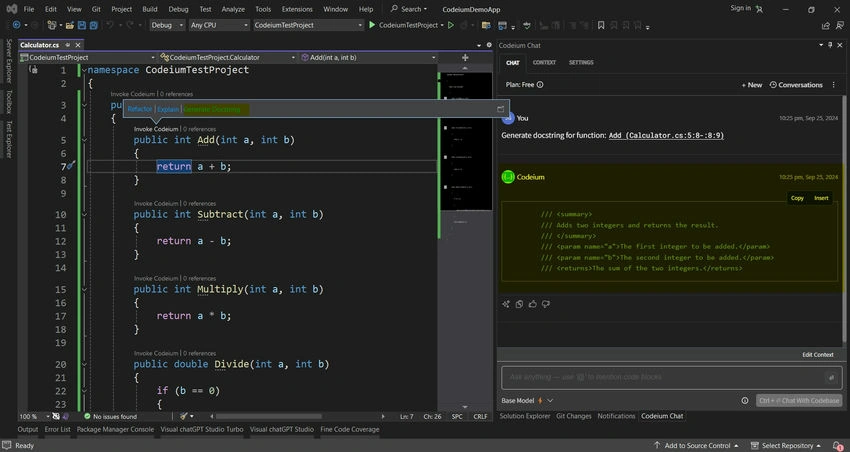850x452 pixels.
Task: Switch to the Solution Explorer tab
Action: (x=525, y=416)
